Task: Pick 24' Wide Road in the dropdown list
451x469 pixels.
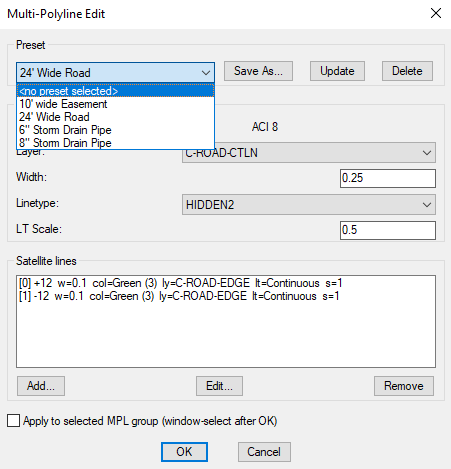Action: pos(115,117)
